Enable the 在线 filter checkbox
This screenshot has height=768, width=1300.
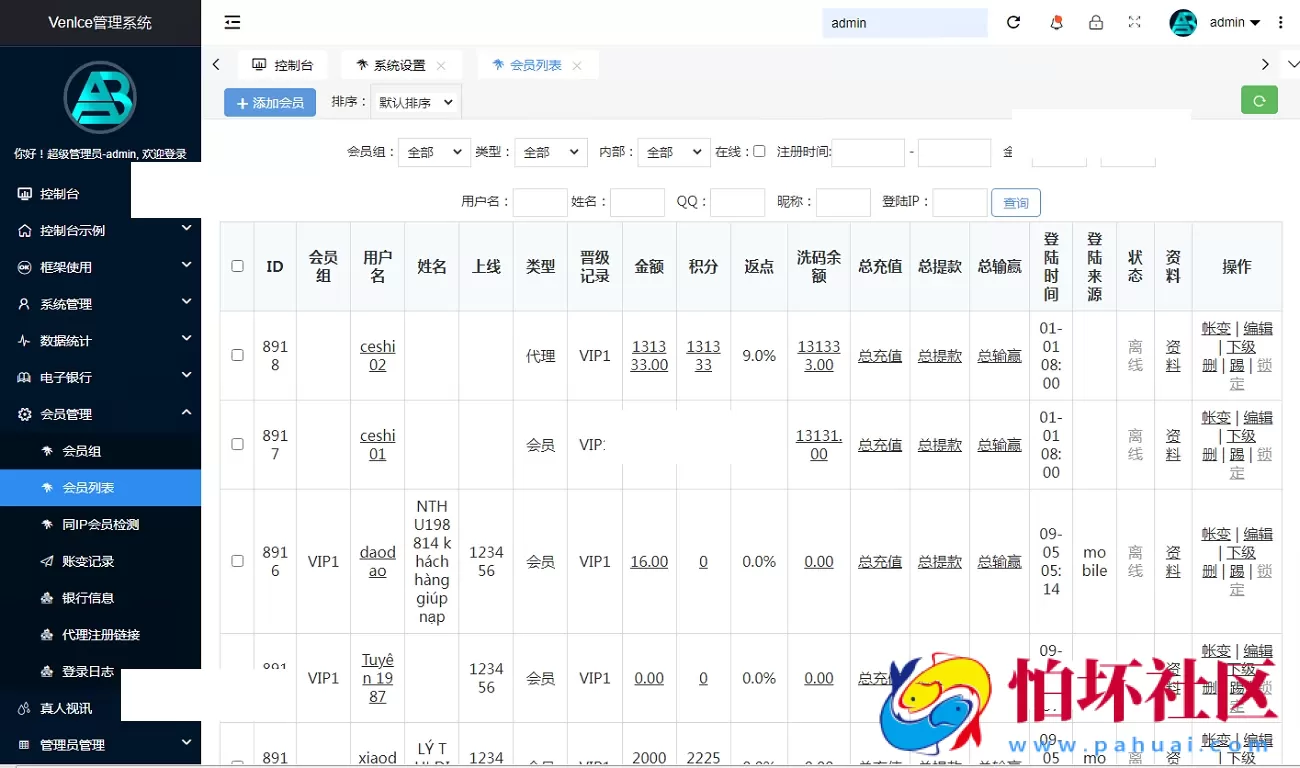click(x=760, y=152)
